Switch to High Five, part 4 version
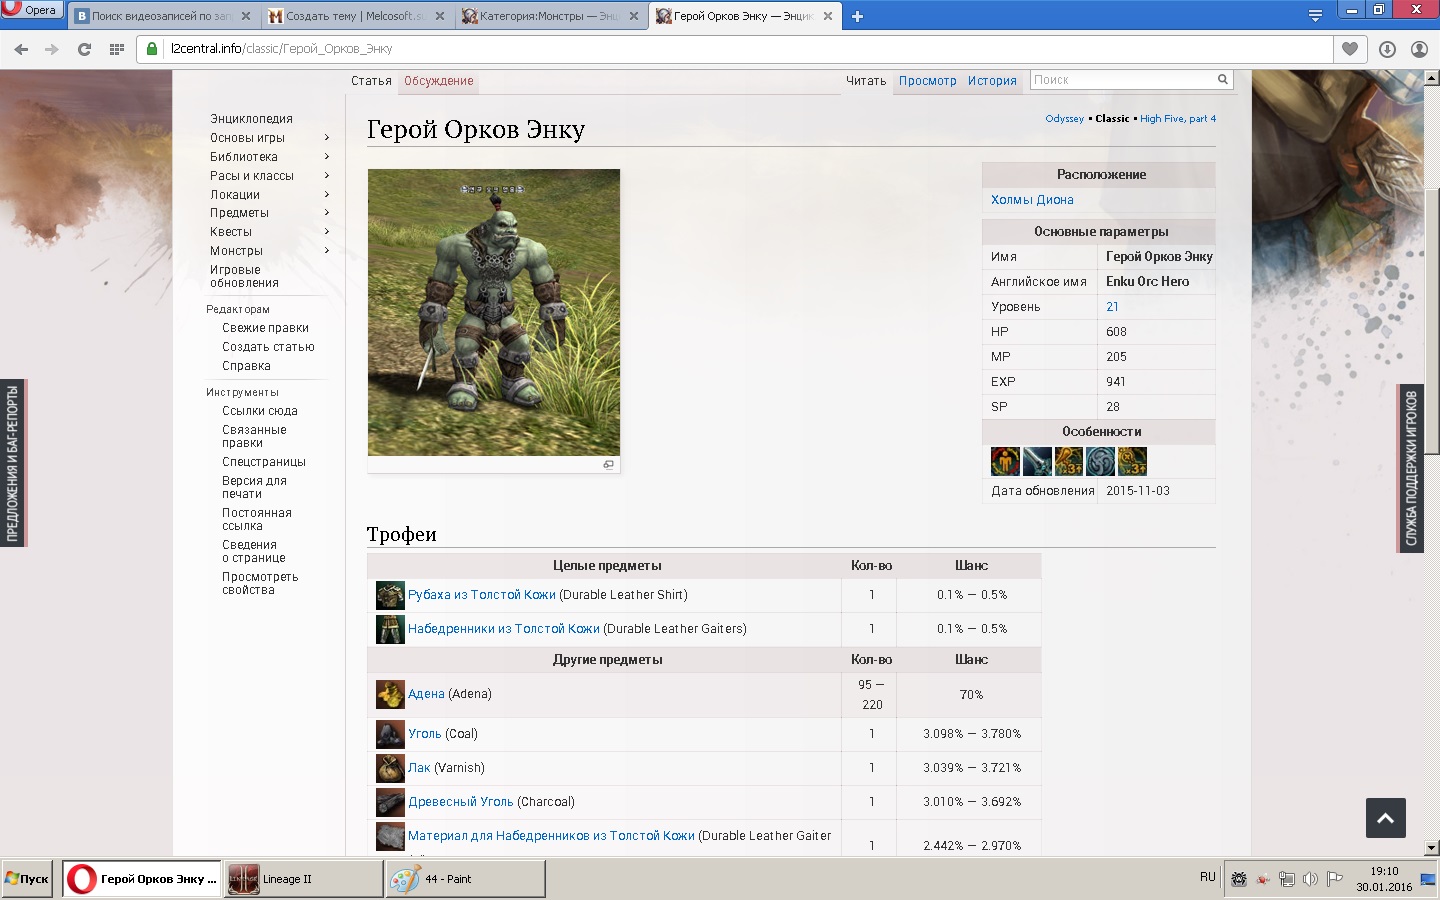 point(1178,119)
